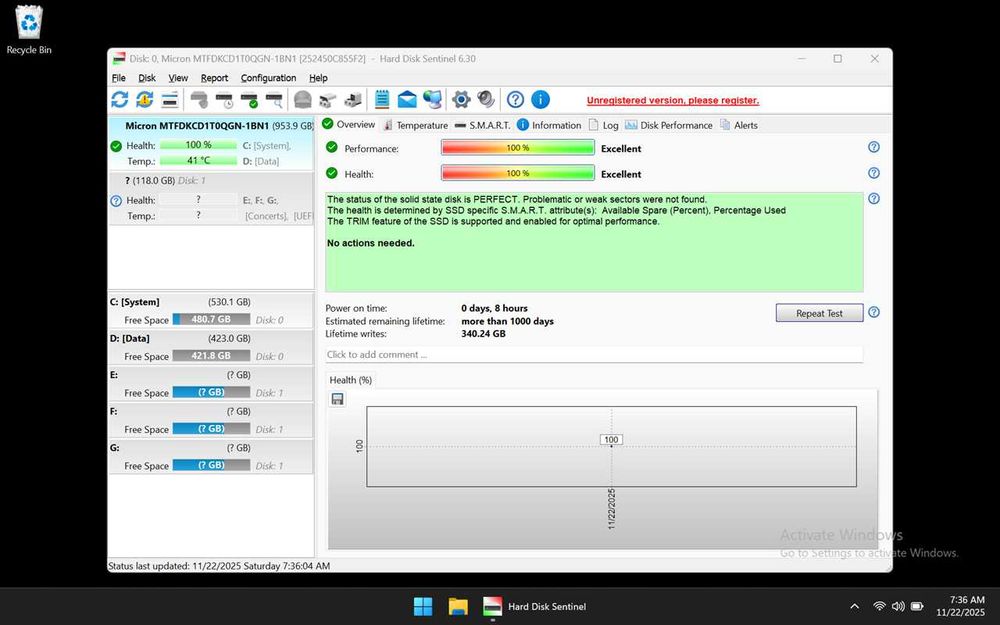This screenshot has width=1000, height=625.
Task: Click the third toolbar icon showing disk panels
Action: (170, 99)
